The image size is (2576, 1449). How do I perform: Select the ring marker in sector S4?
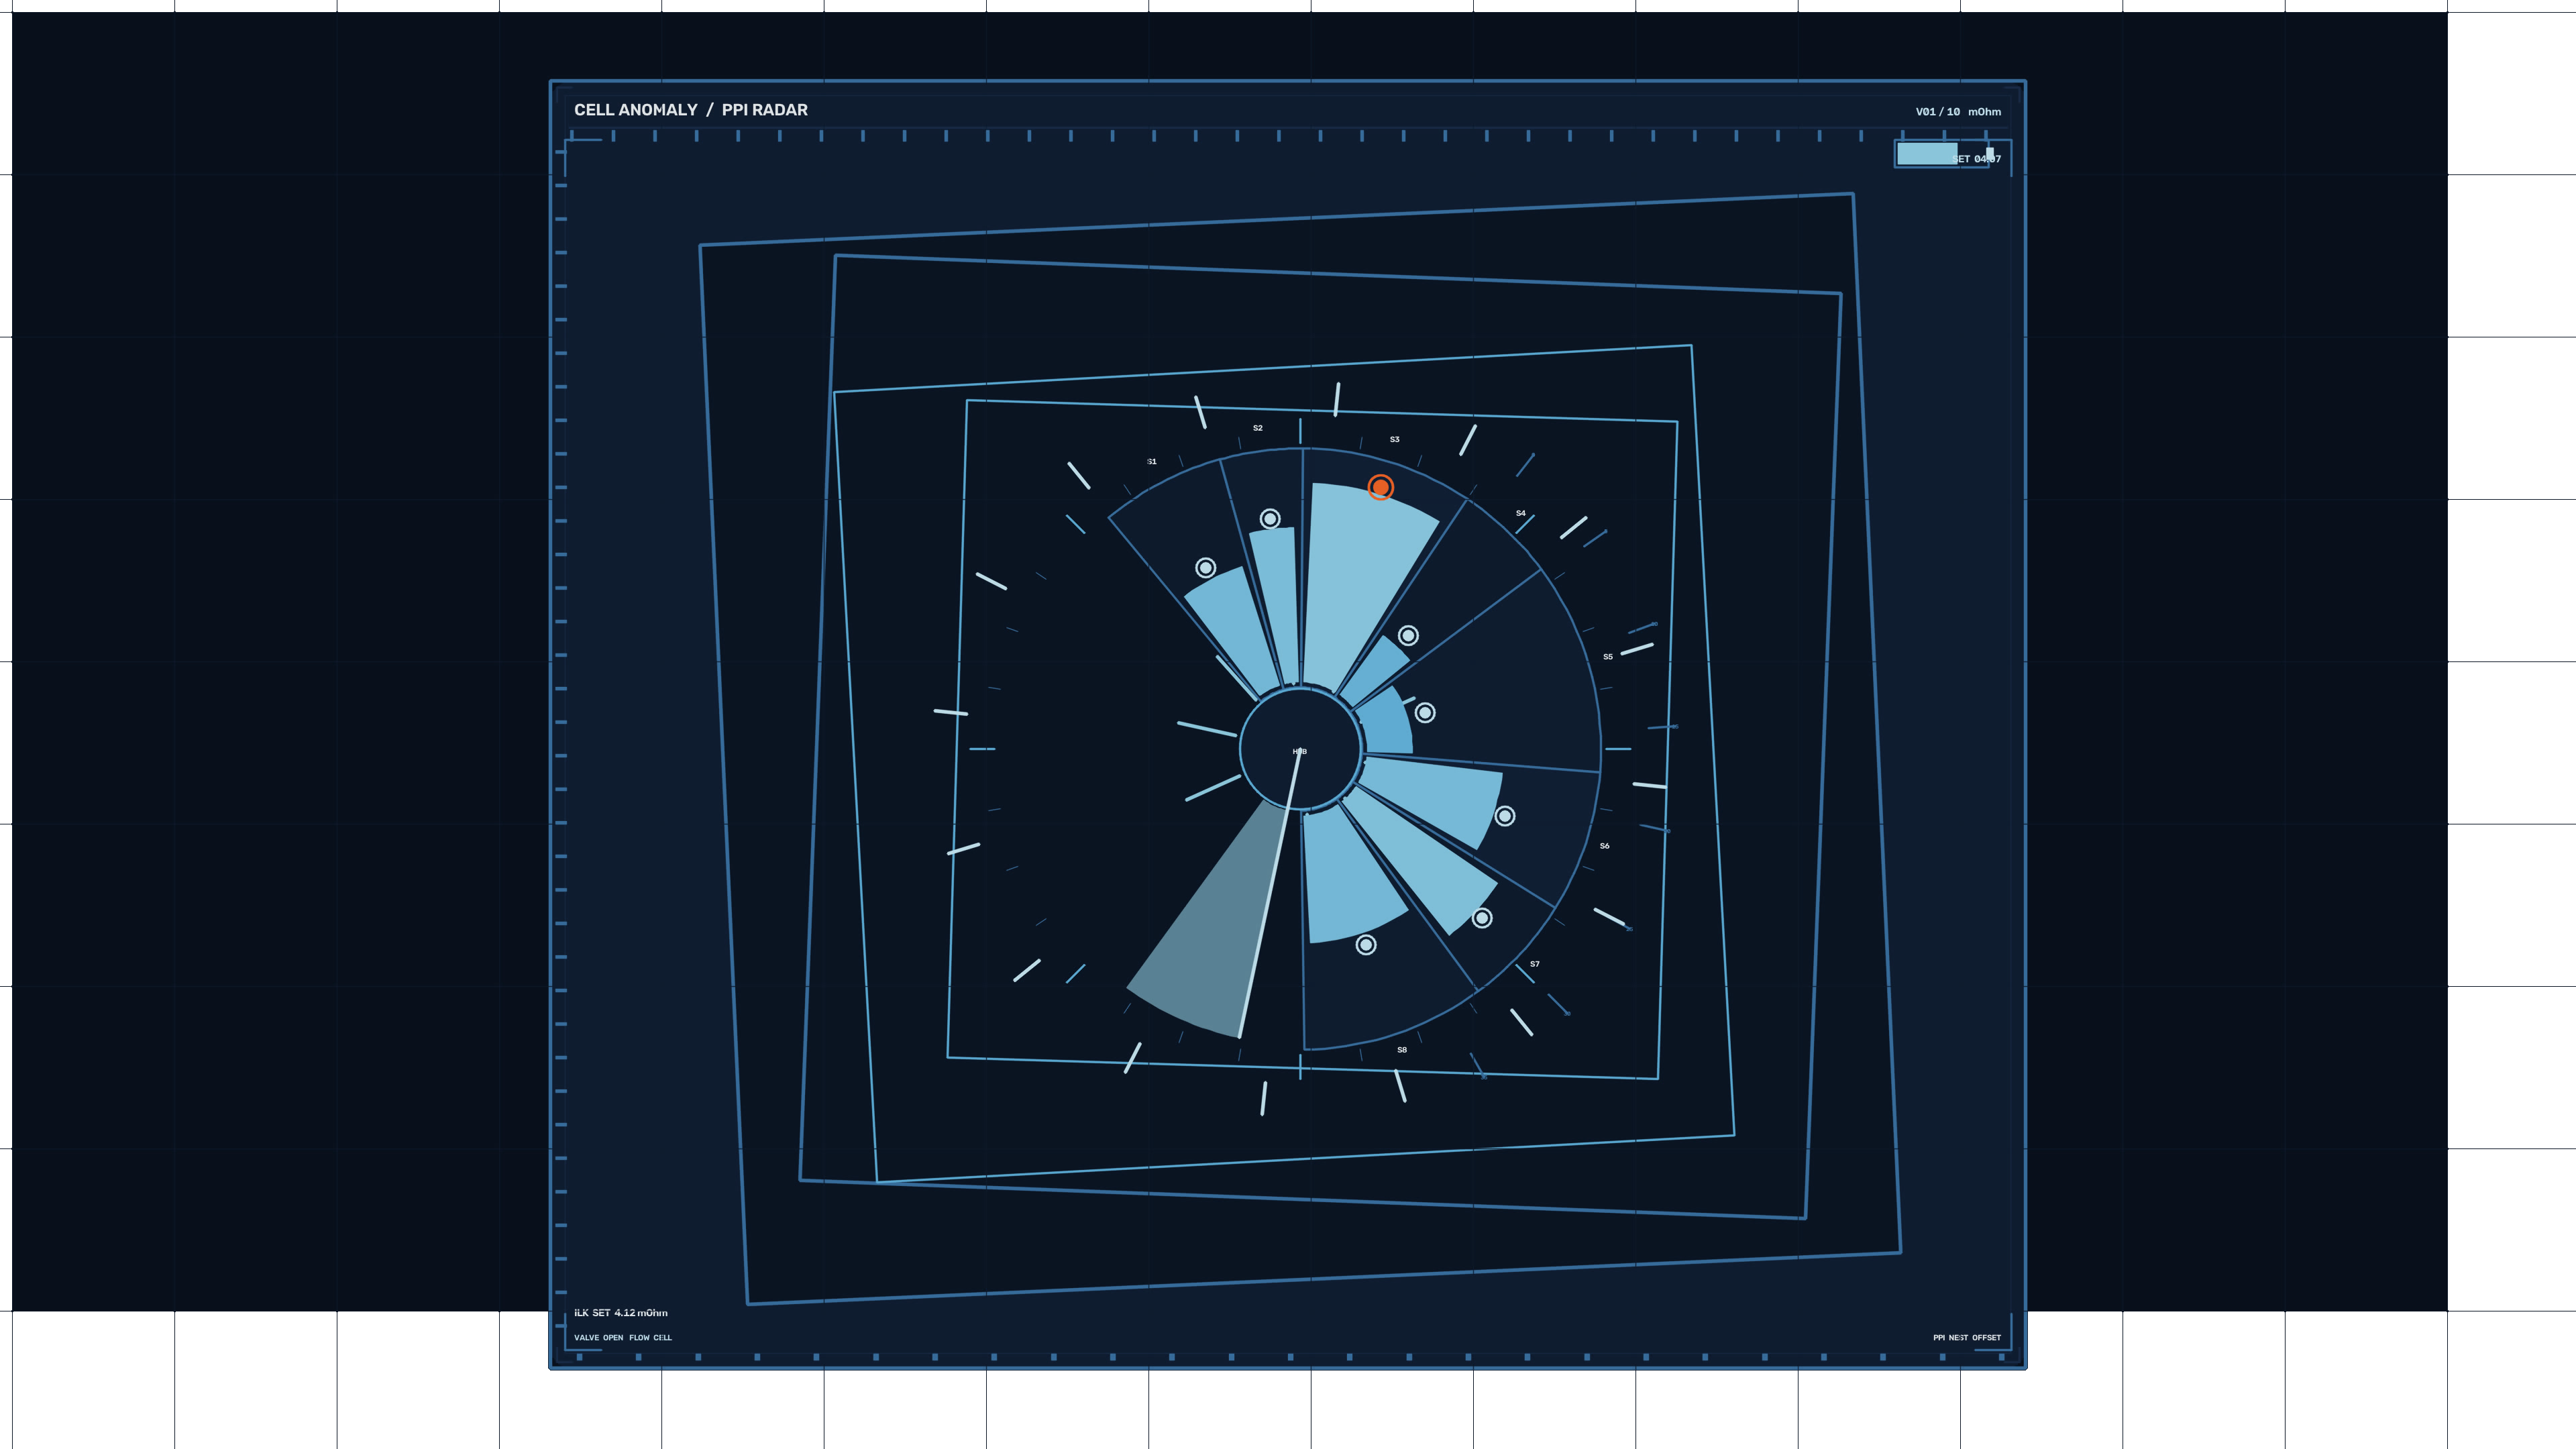point(1408,635)
